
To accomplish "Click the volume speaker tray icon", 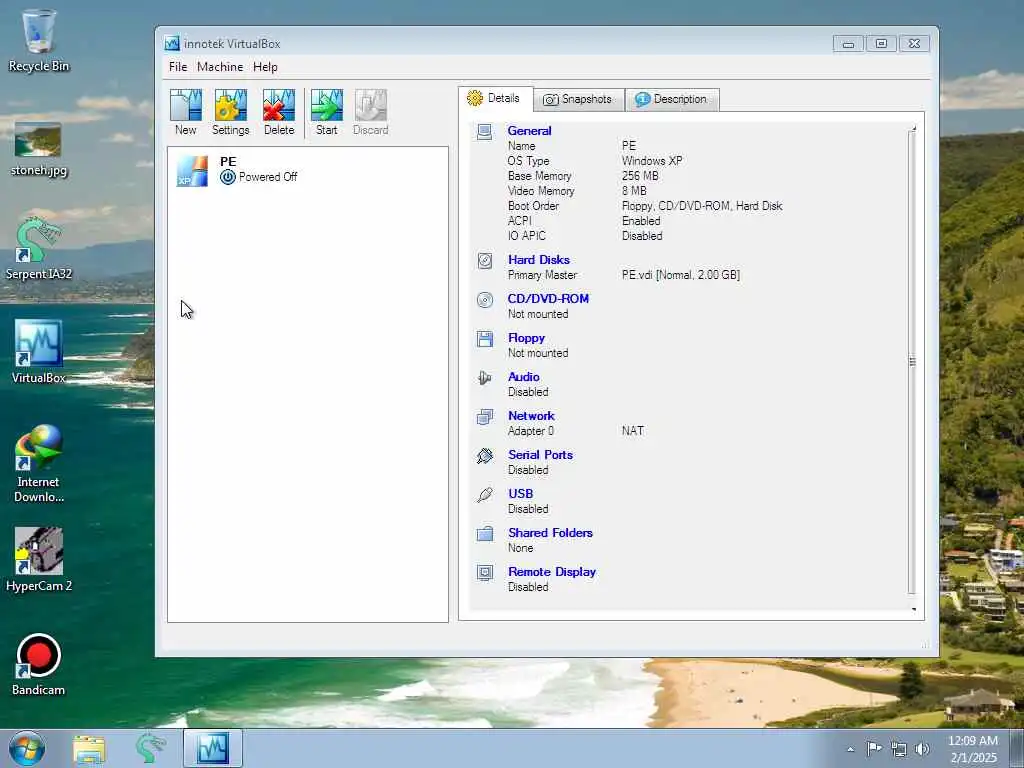I will tap(922, 749).
